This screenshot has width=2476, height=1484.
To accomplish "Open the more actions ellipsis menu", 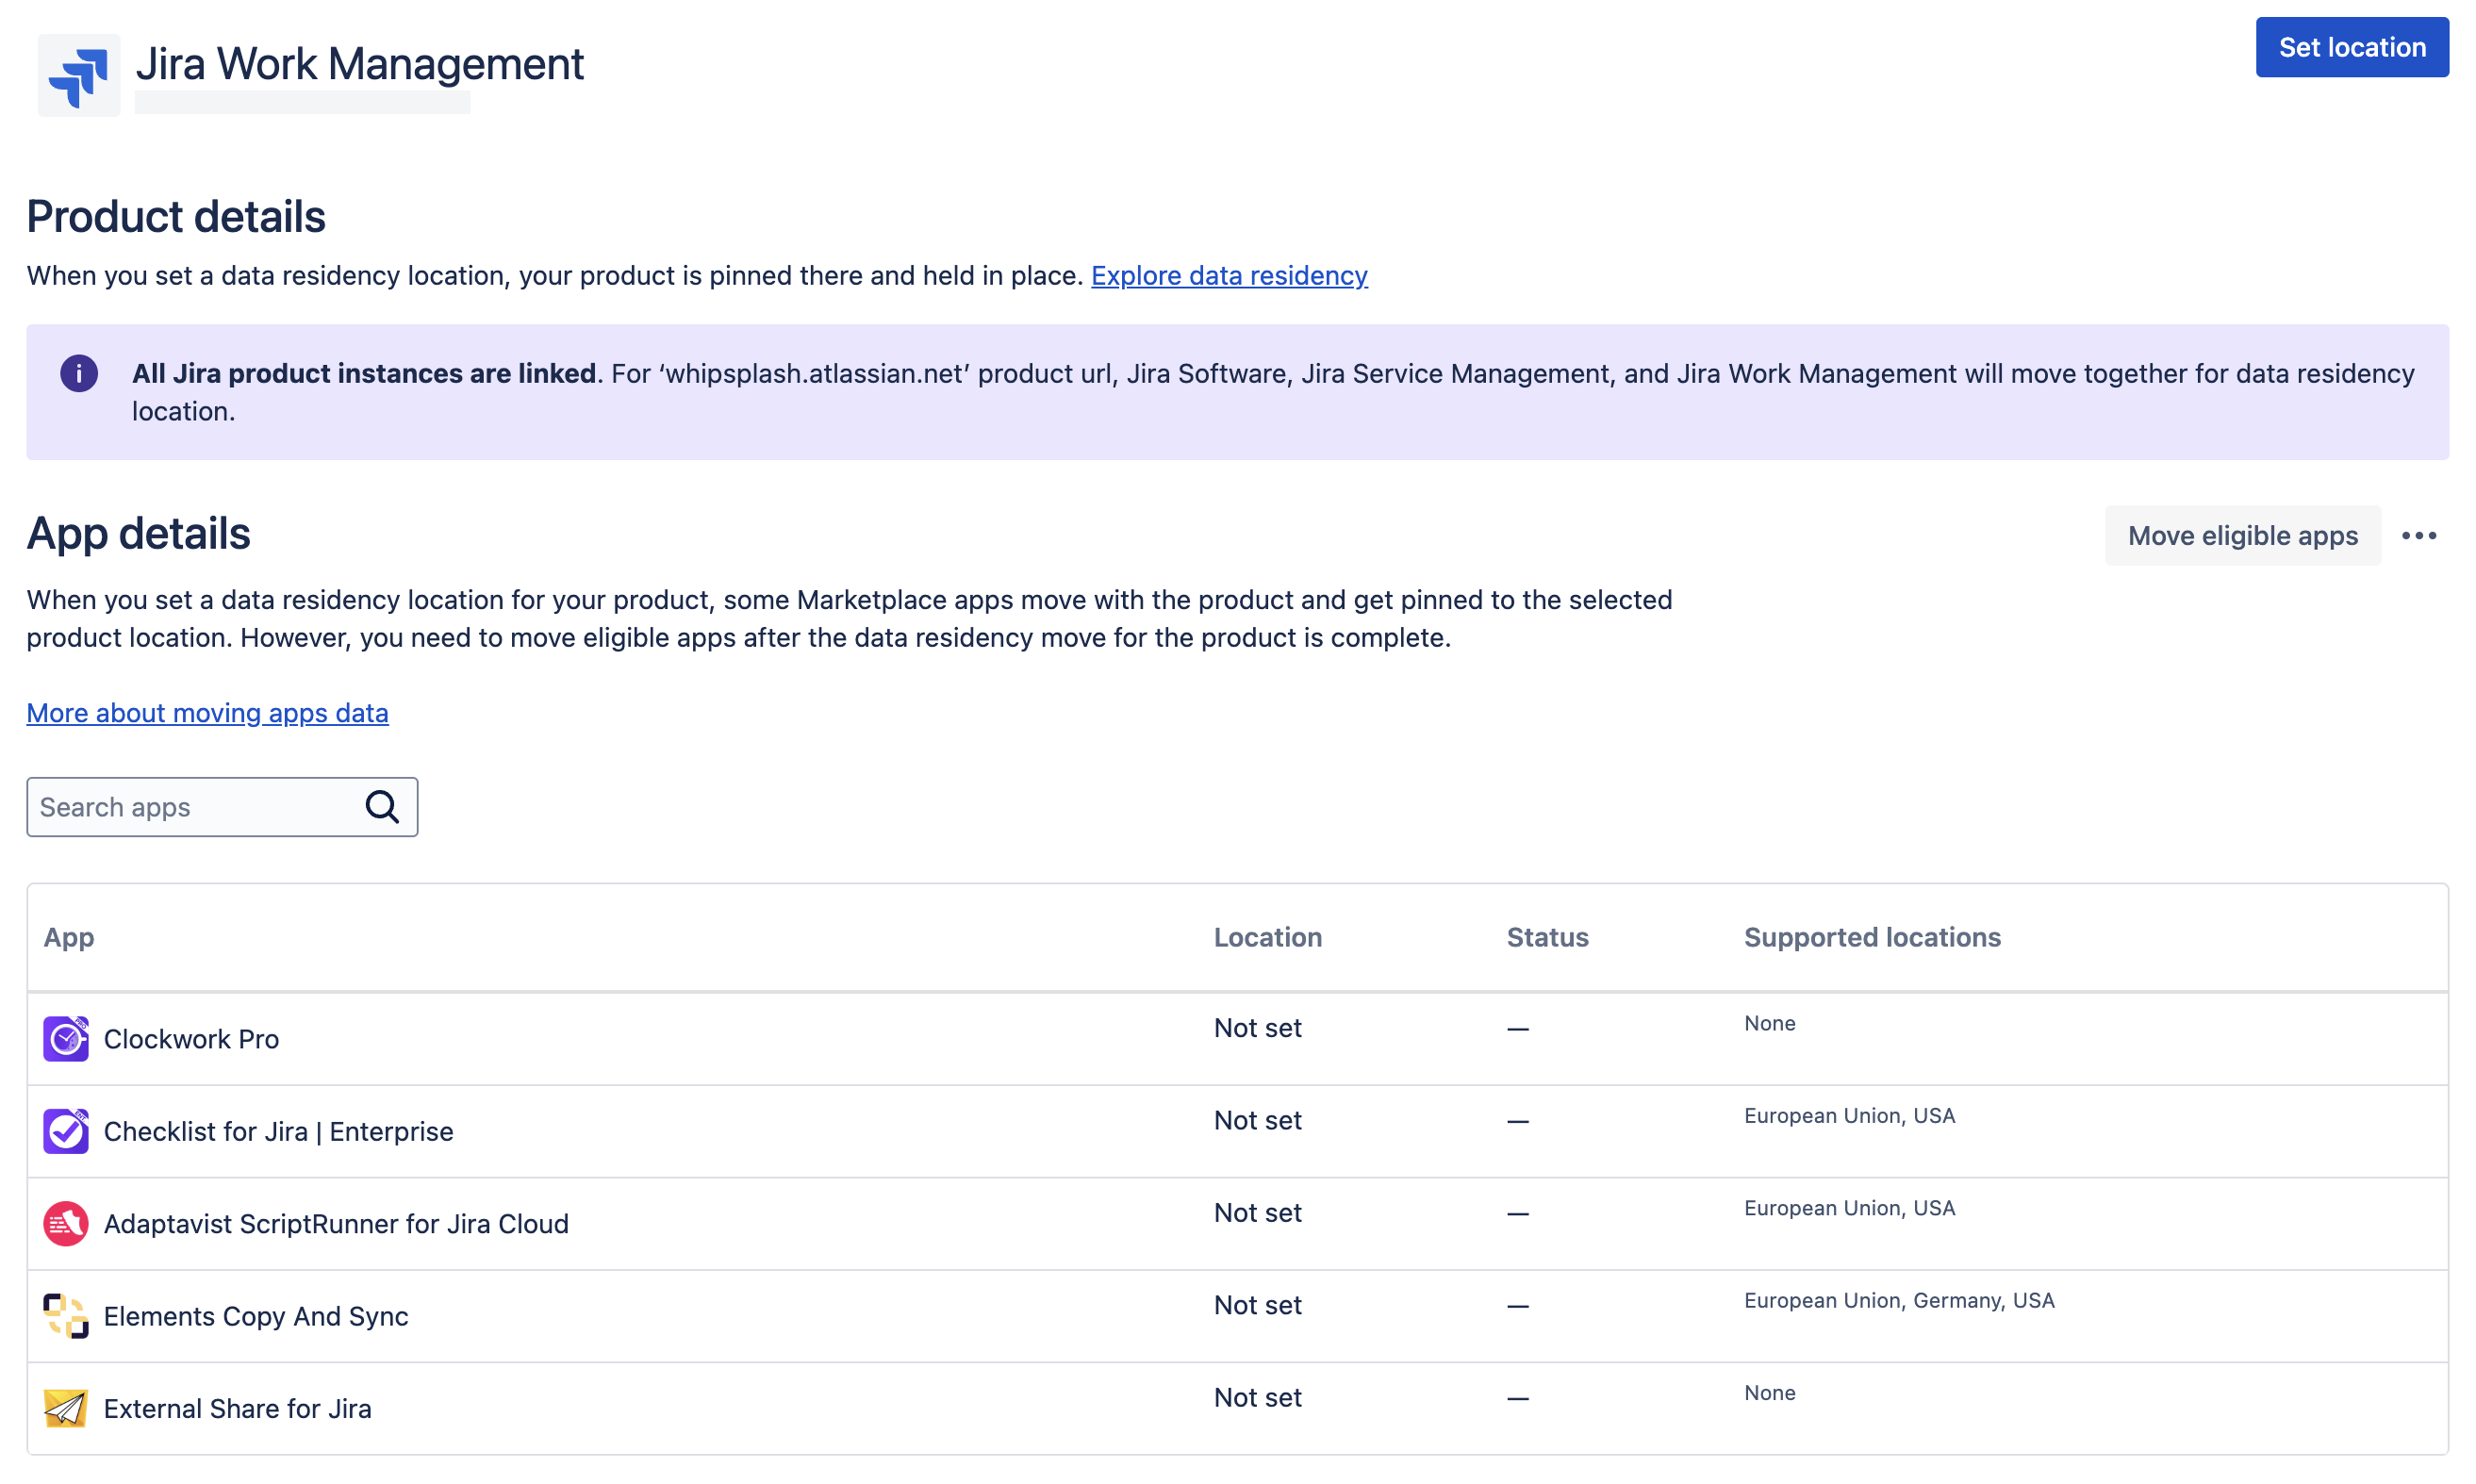I will click(x=2420, y=535).
